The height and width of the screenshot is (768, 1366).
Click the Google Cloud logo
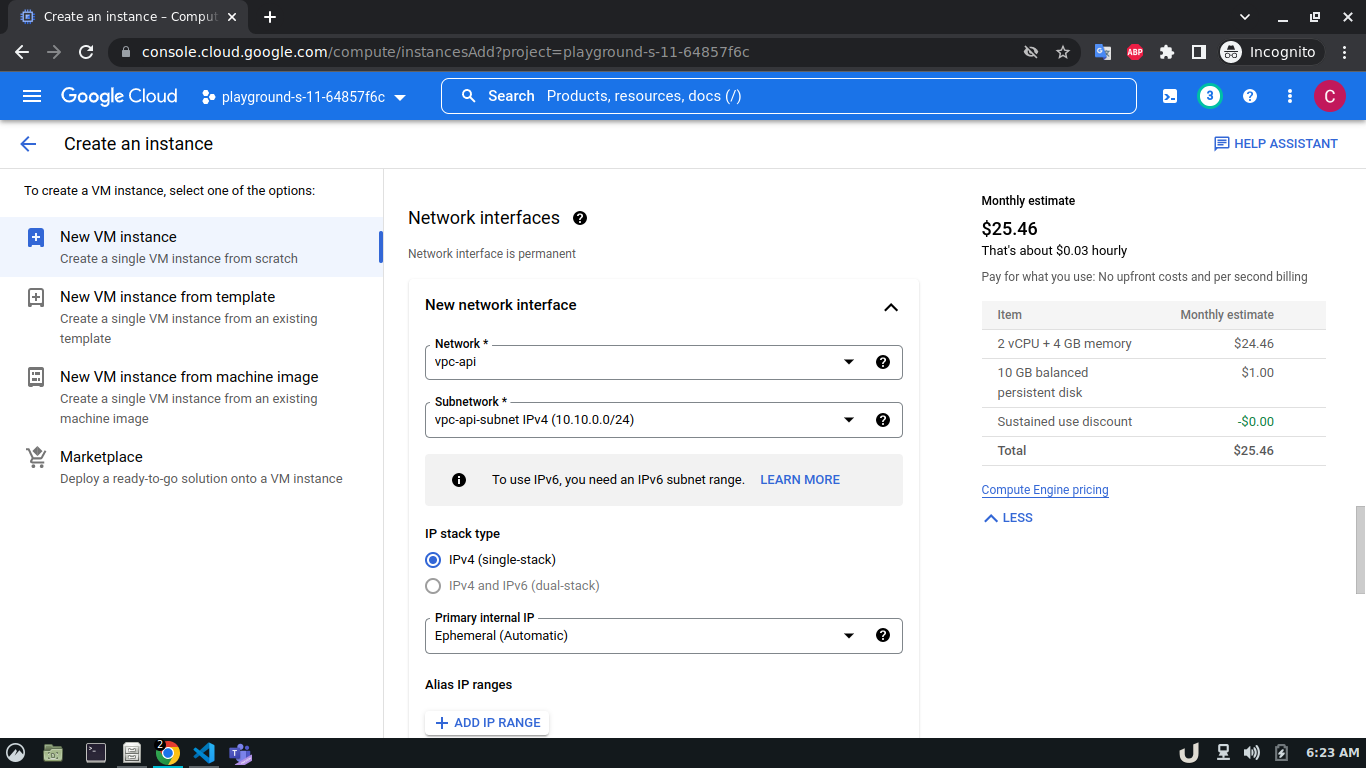(119, 96)
